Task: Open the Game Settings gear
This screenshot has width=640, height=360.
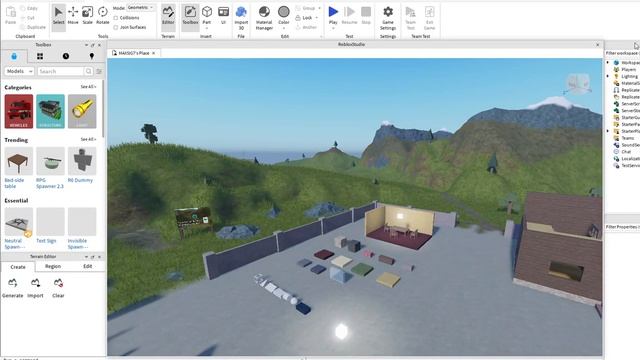Action: (388, 18)
